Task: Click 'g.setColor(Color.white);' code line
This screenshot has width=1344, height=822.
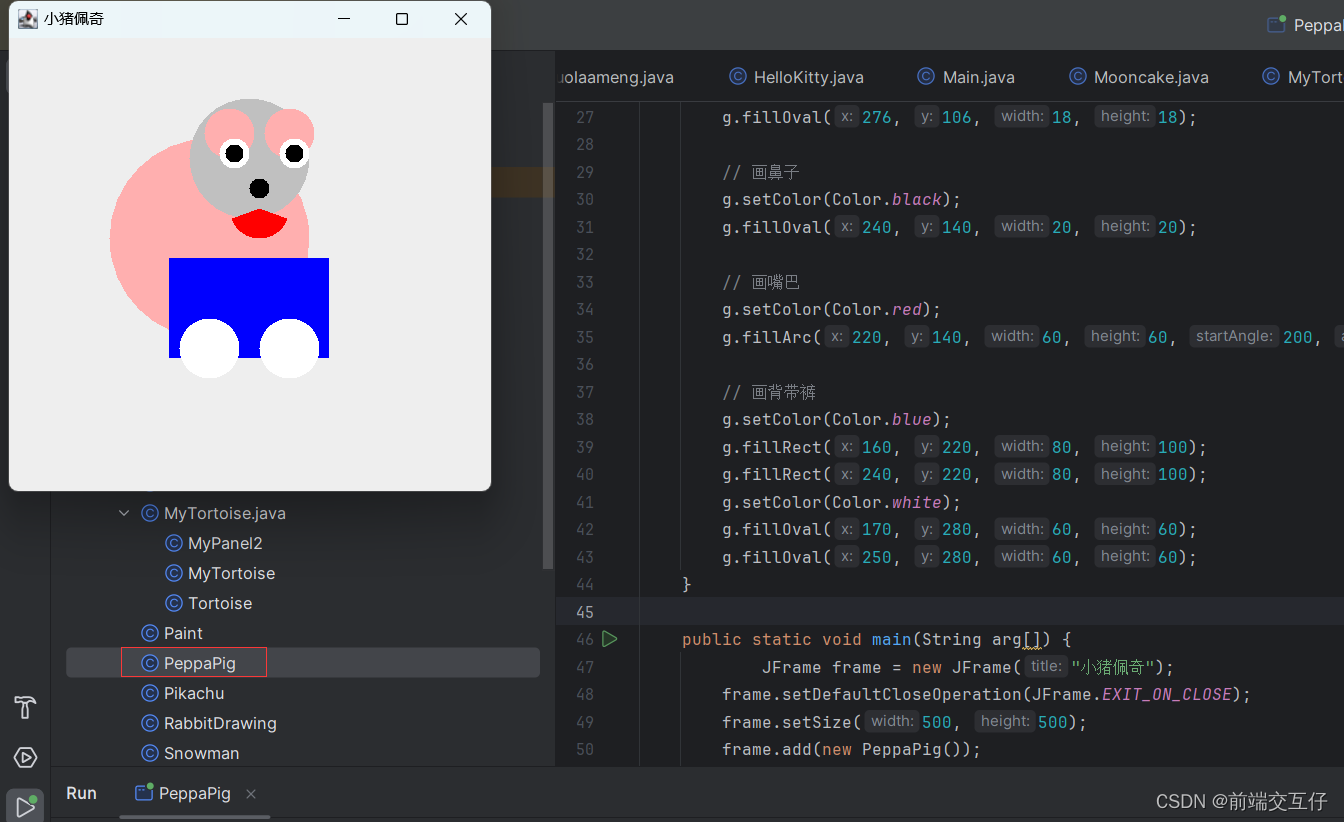Action: click(x=841, y=502)
